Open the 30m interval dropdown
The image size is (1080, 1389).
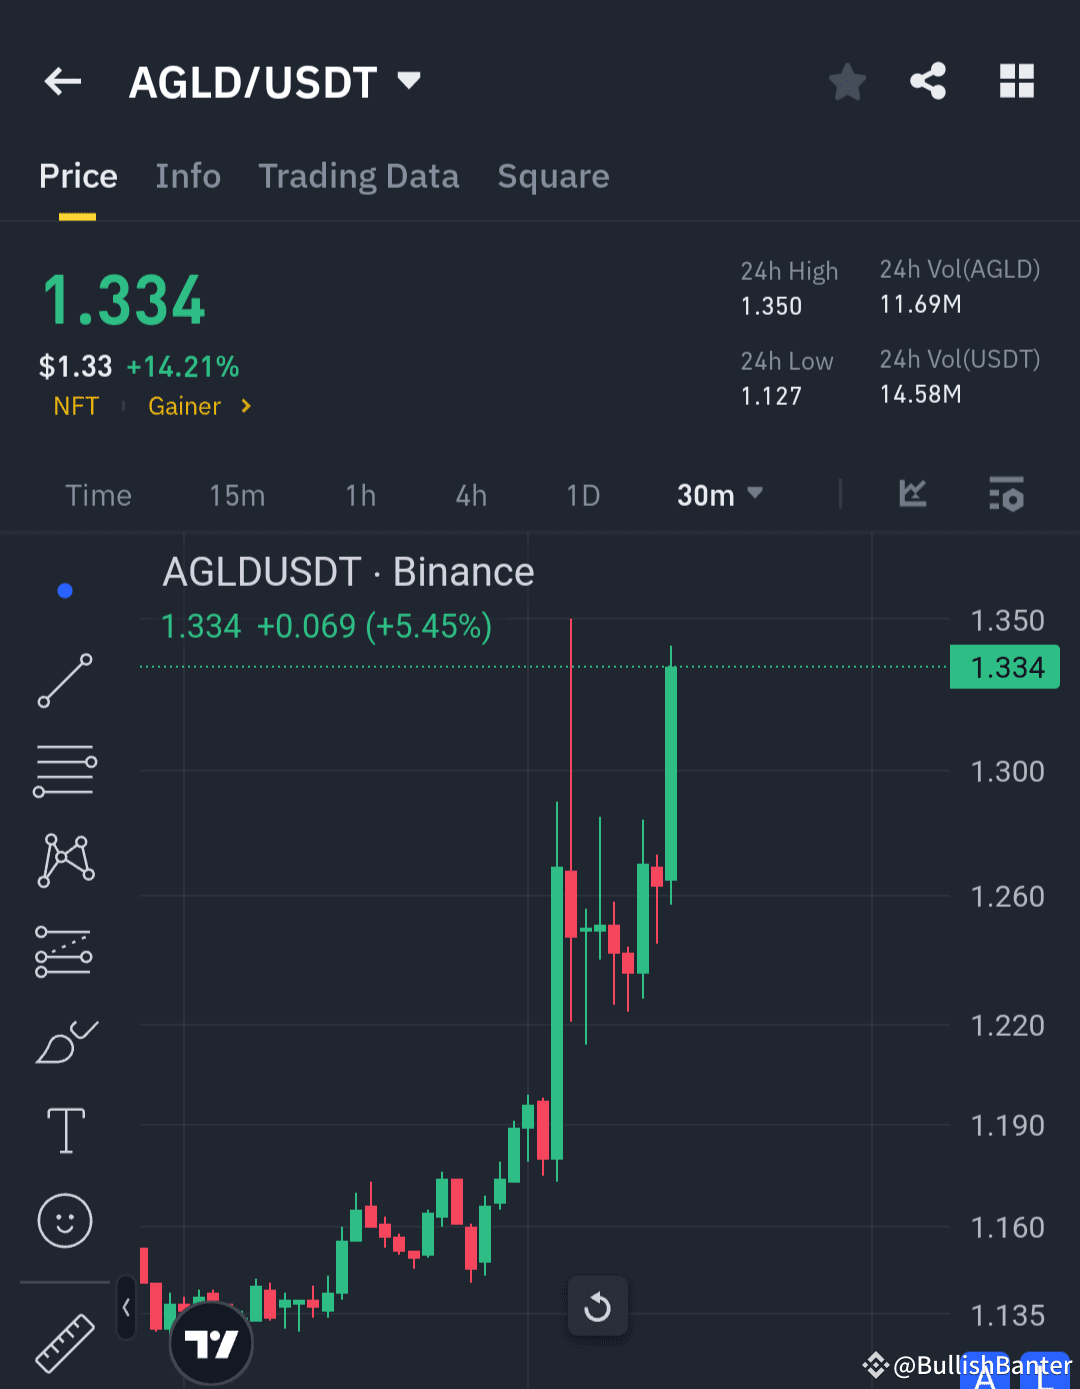point(719,494)
